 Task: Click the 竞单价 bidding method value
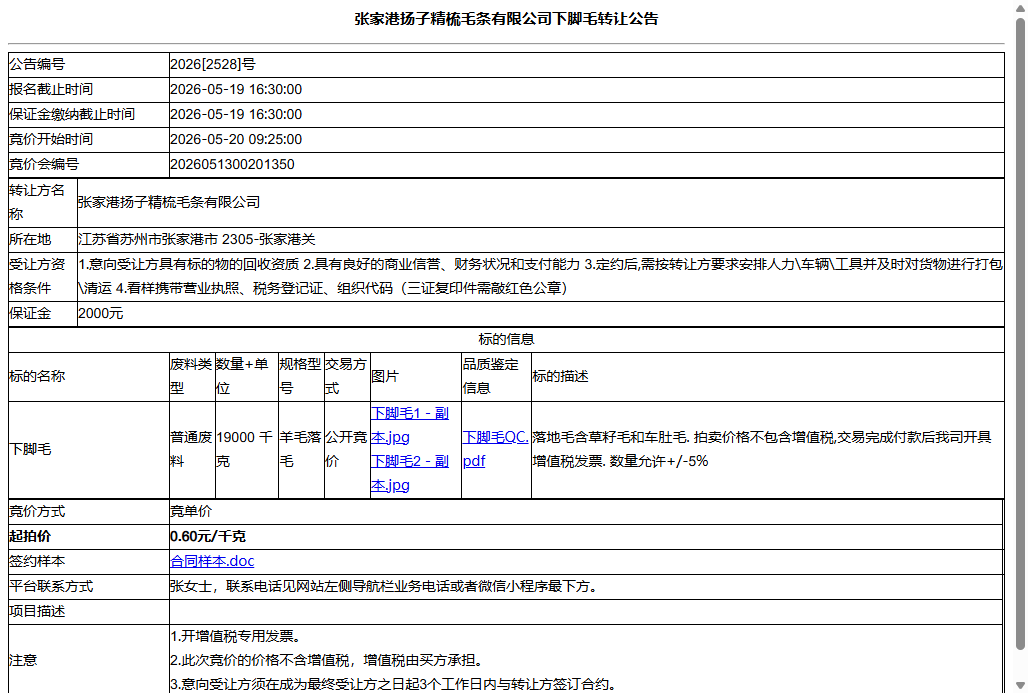[x=191, y=511]
